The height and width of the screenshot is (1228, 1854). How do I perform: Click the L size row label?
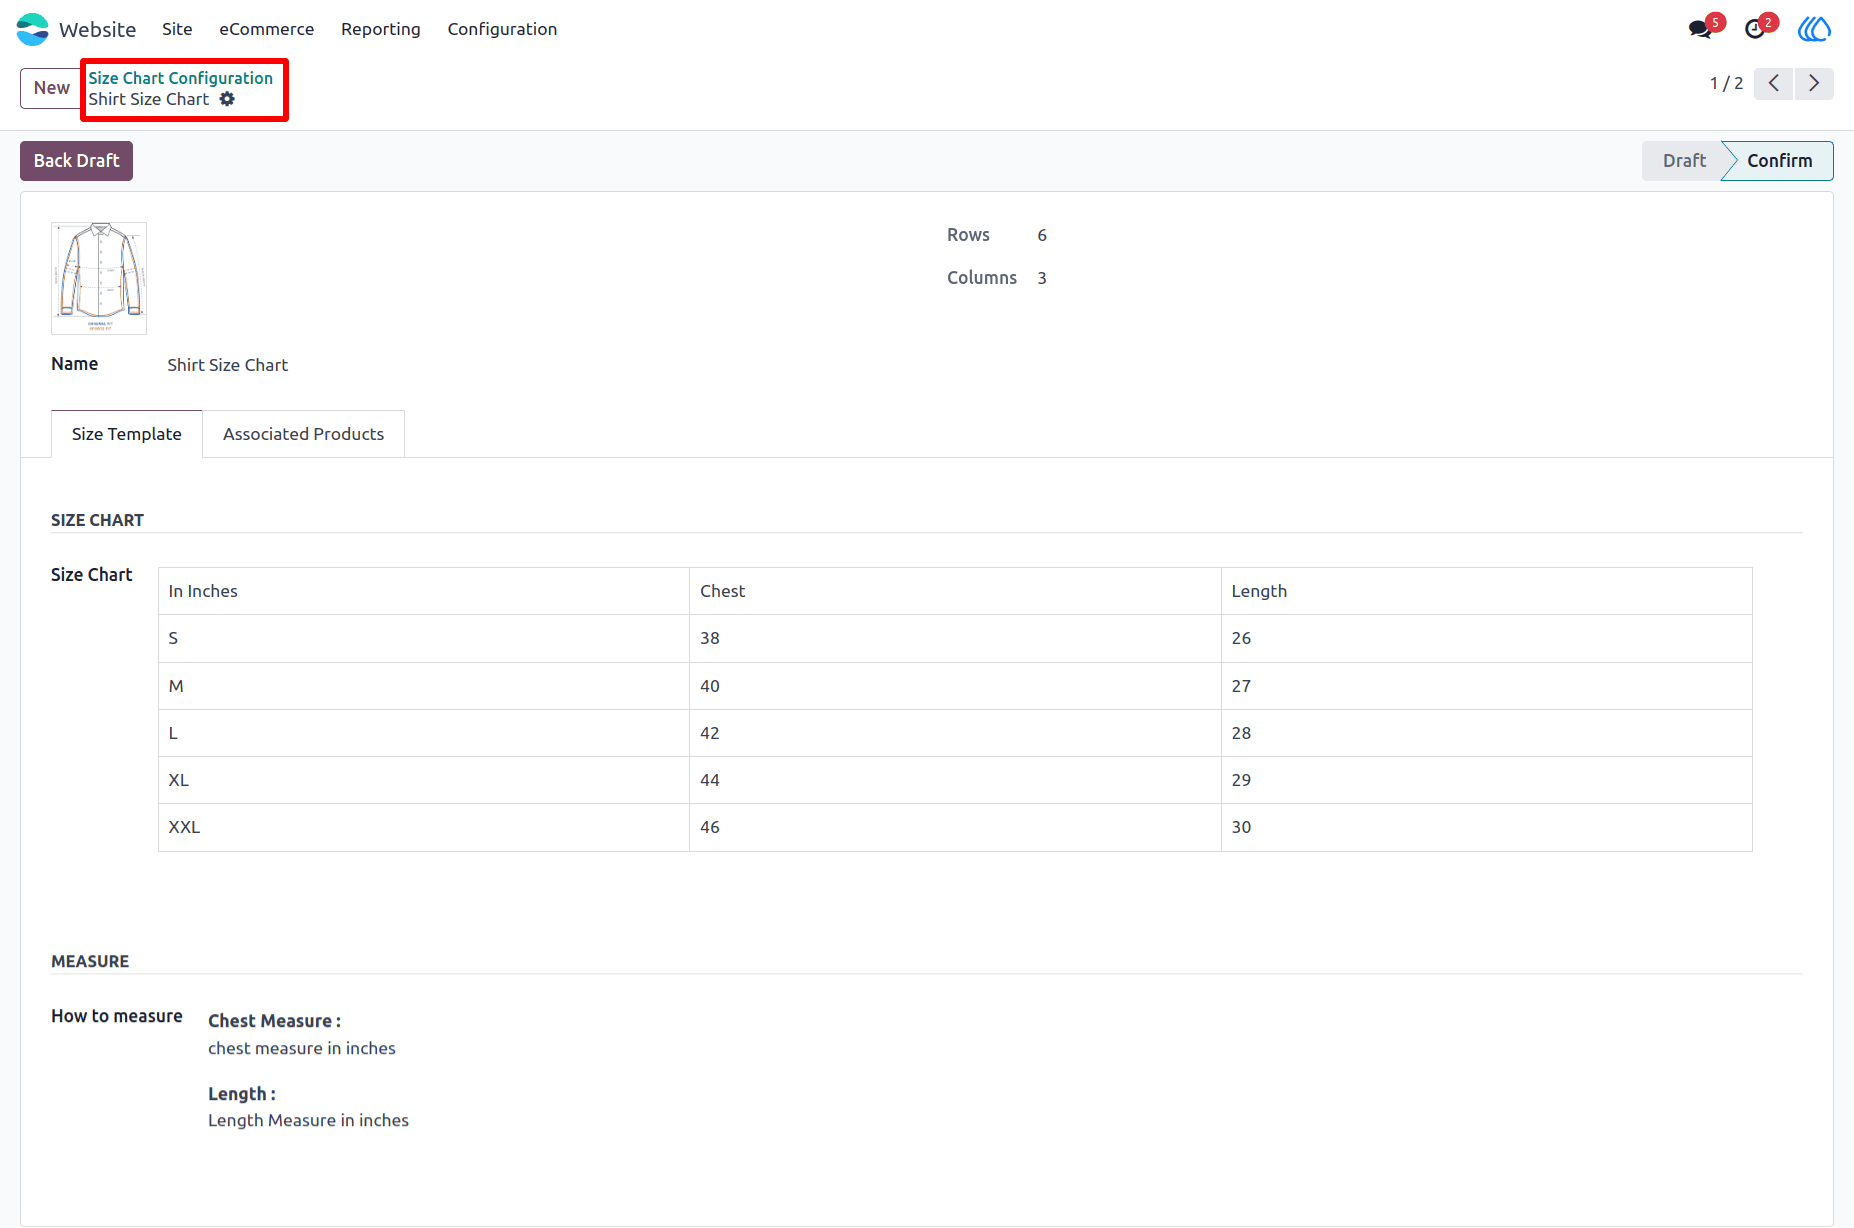pos(424,733)
